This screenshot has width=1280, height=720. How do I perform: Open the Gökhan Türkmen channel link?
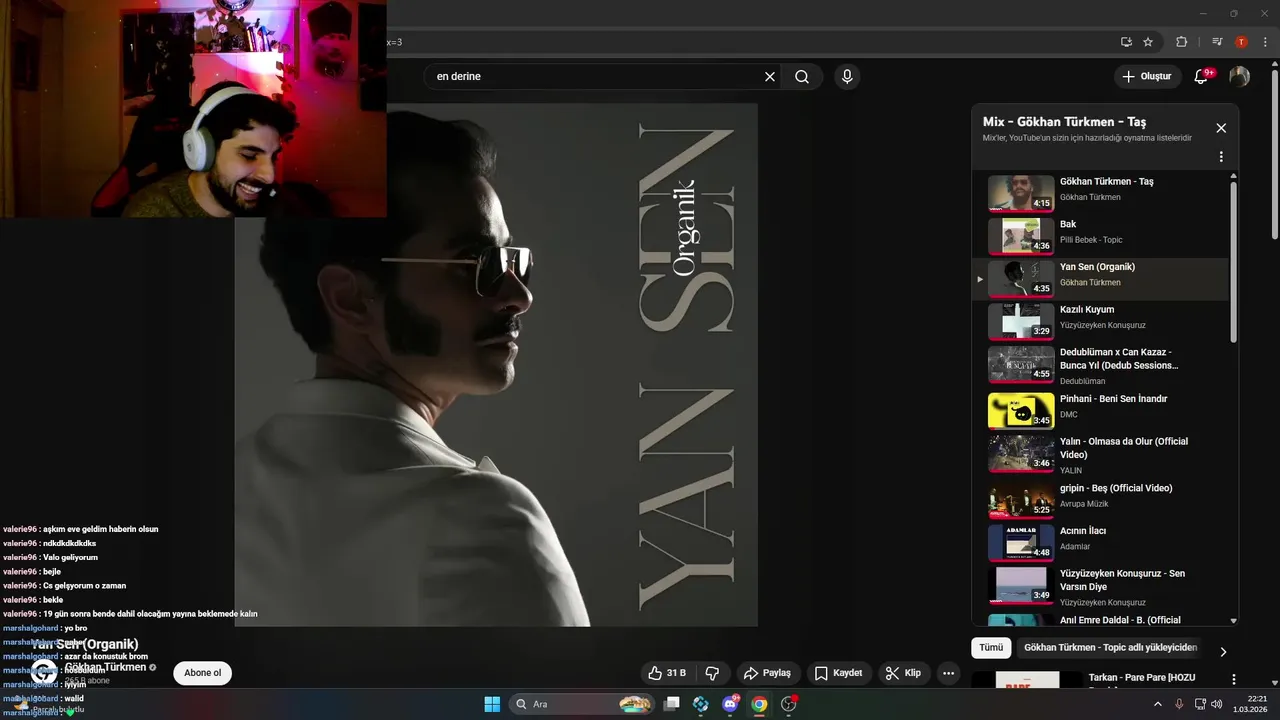tap(105, 667)
